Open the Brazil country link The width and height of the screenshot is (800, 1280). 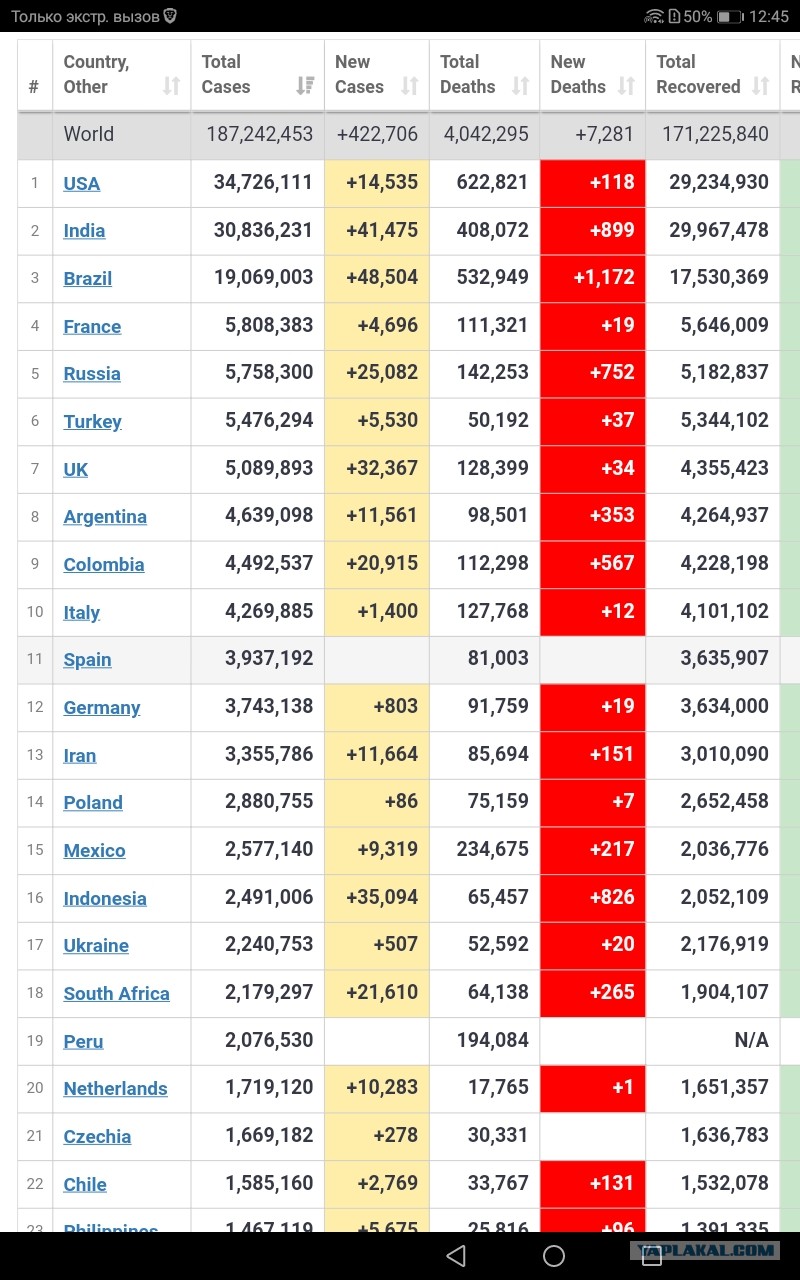pos(87,279)
